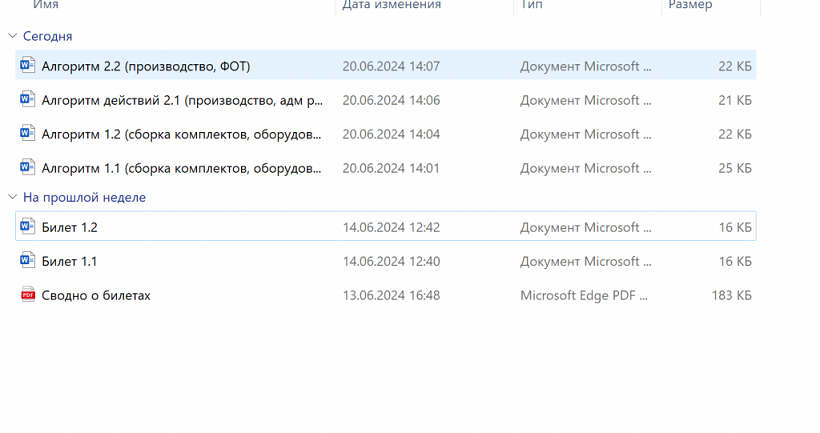
Task: Sort by Размер column header
Action: tap(690, 5)
